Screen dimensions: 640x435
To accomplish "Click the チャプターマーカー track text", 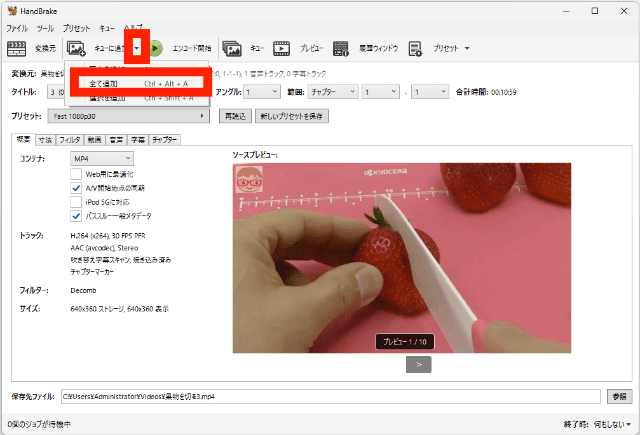I will [92, 272].
